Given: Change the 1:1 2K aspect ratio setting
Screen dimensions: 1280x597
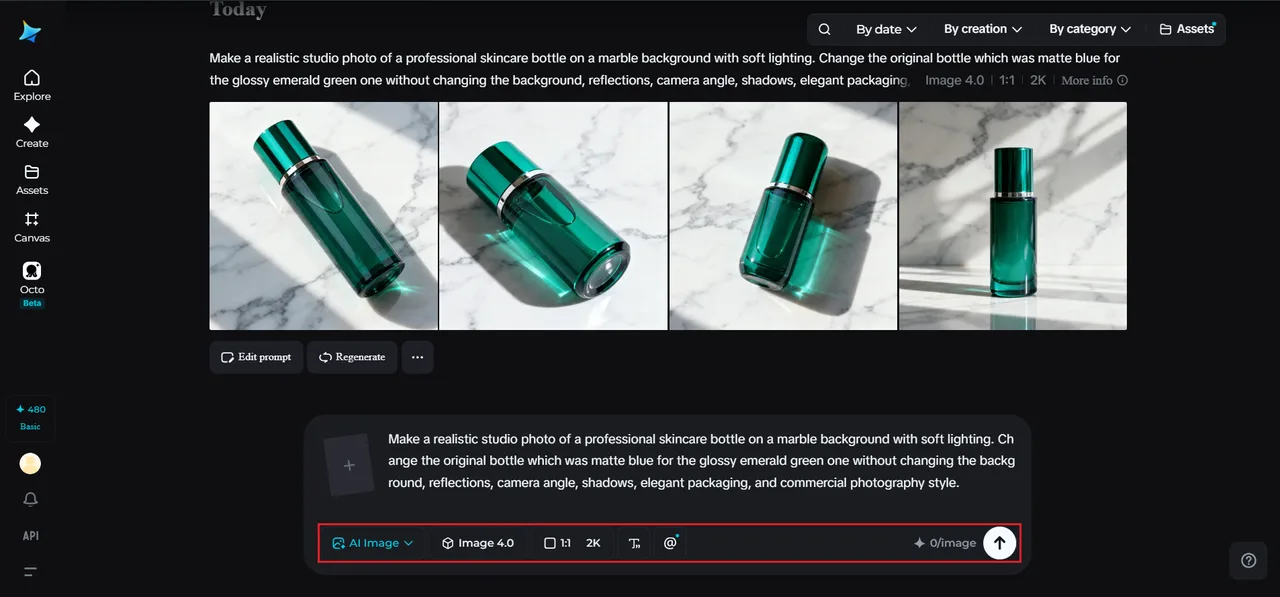Looking at the screenshot, I should click(572, 543).
